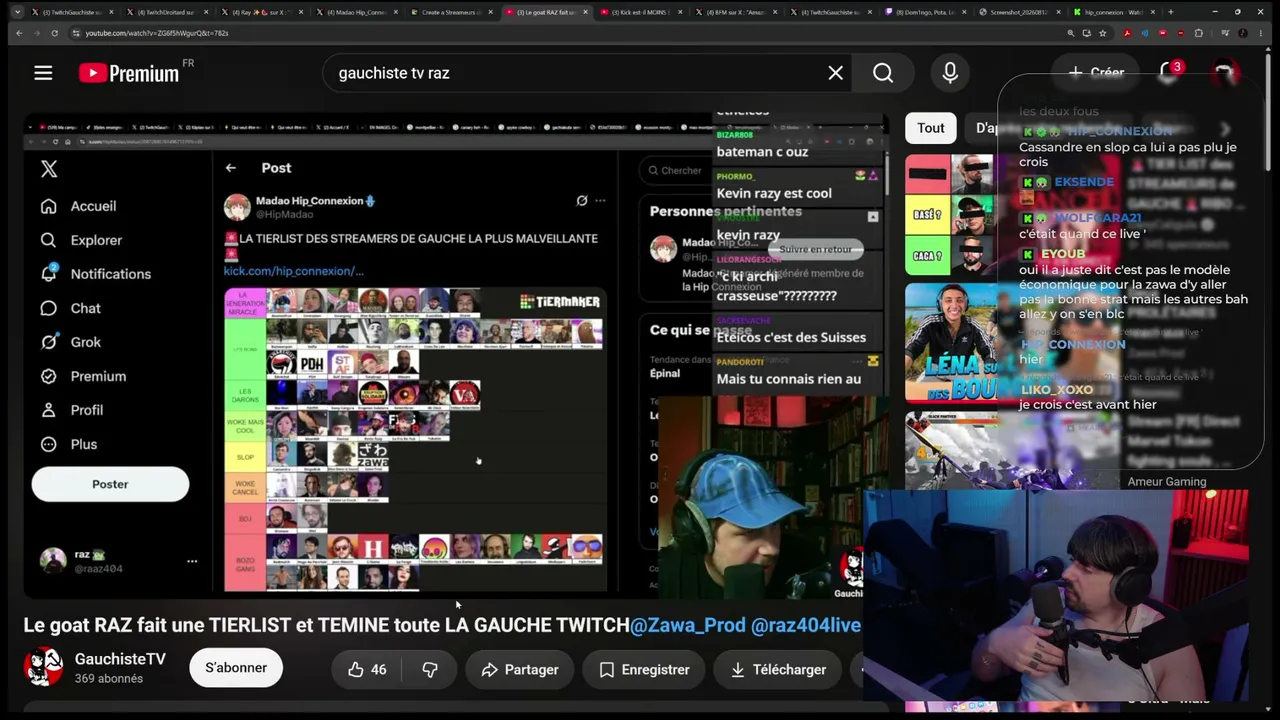Open the @raz404live mention link
Image resolution: width=1280 pixels, height=720 pixels.
[806, 625]
